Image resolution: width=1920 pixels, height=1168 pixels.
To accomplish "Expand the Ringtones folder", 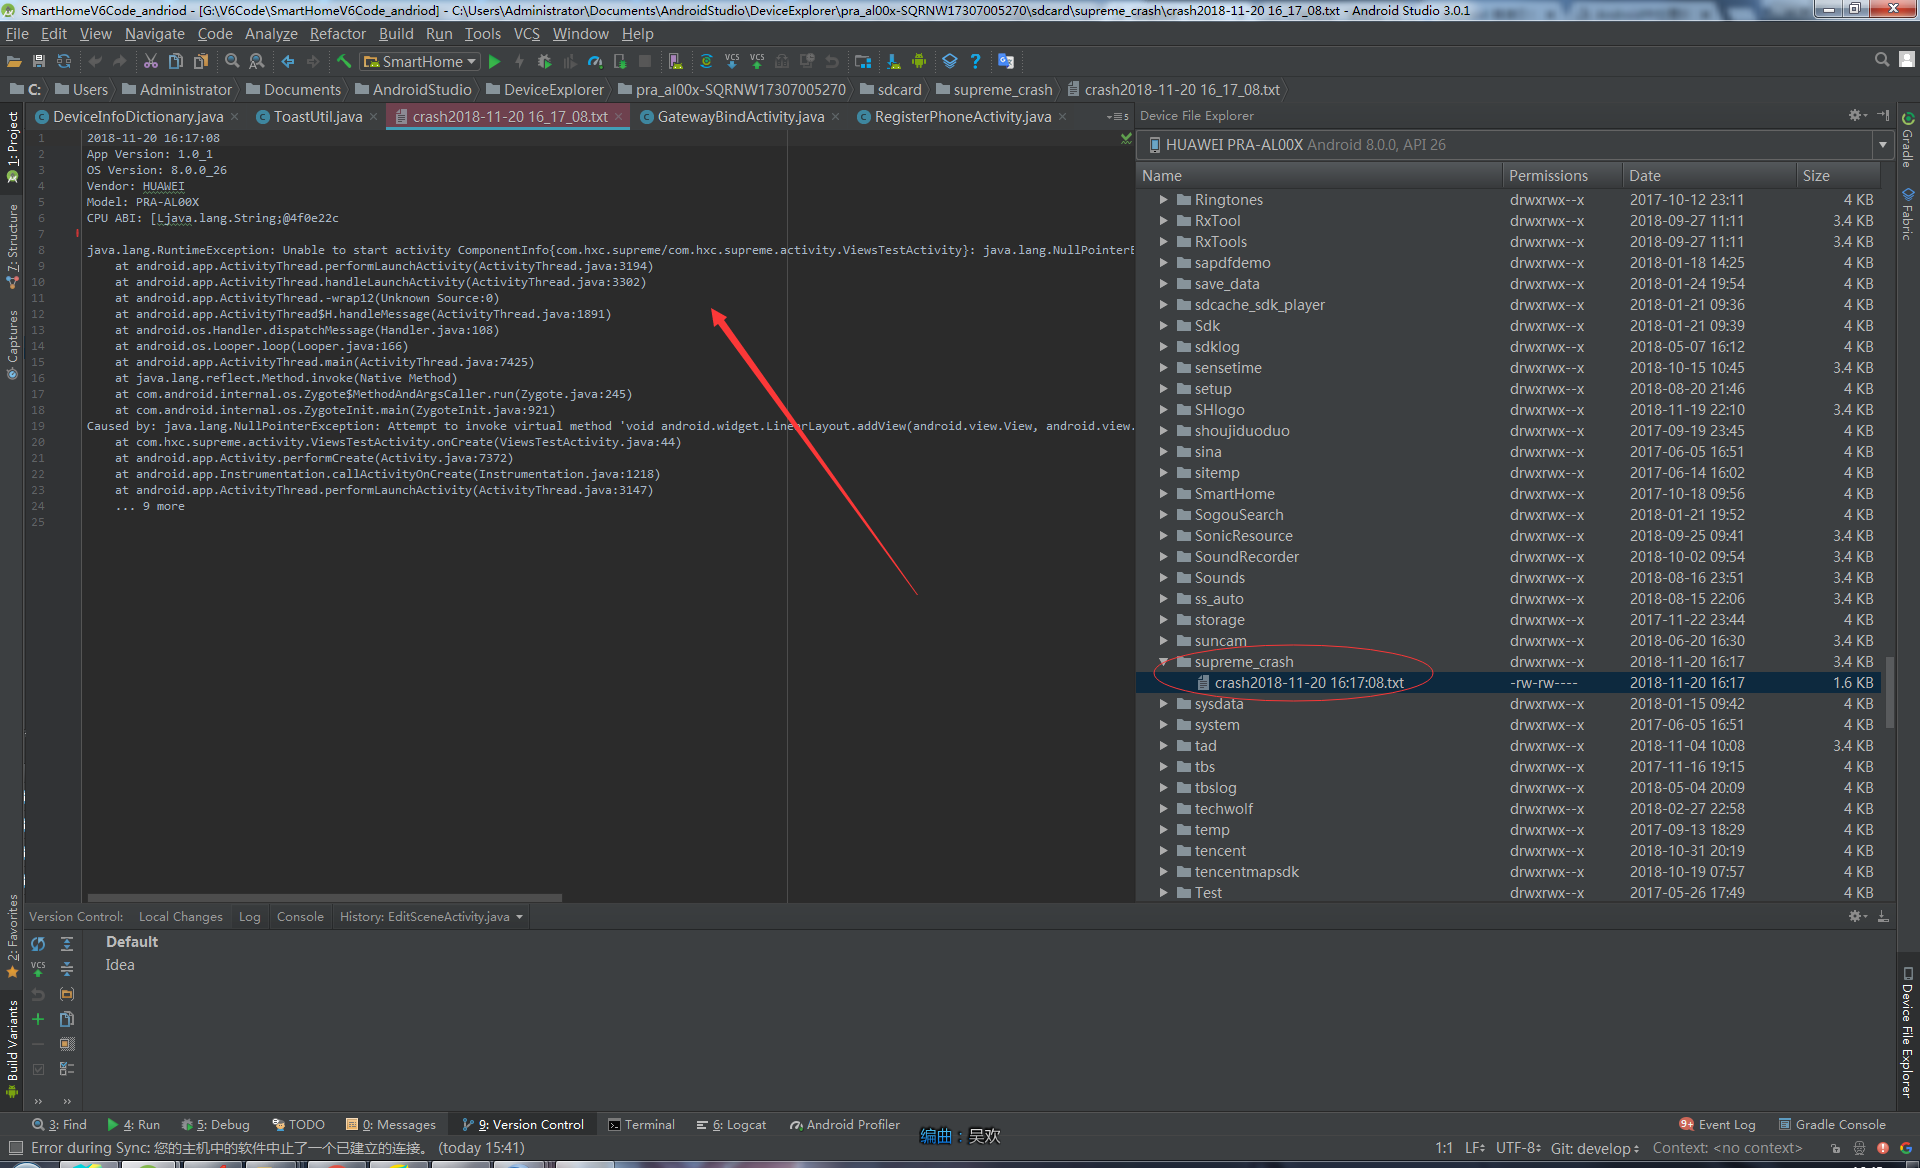I will [1163, 200].
